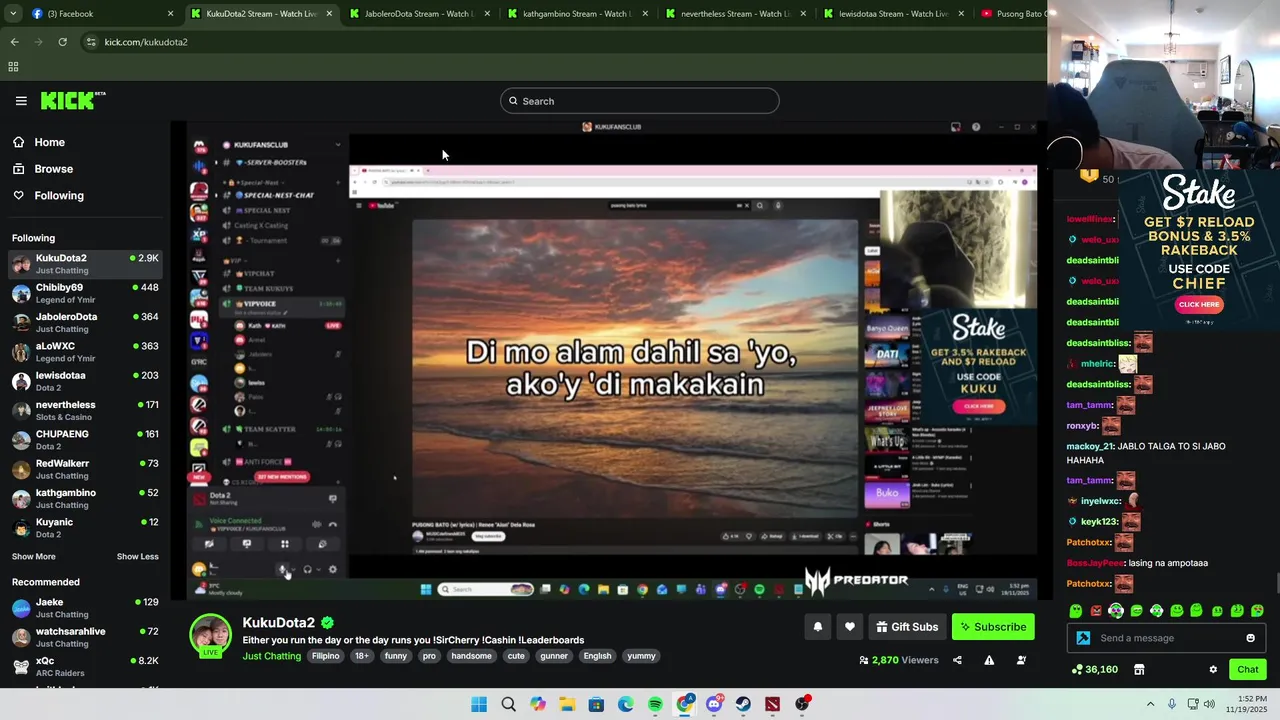Switch to the nevertheless Stream tab
This screenshot has width=1280, height=720.
click(x=735, y=14)
